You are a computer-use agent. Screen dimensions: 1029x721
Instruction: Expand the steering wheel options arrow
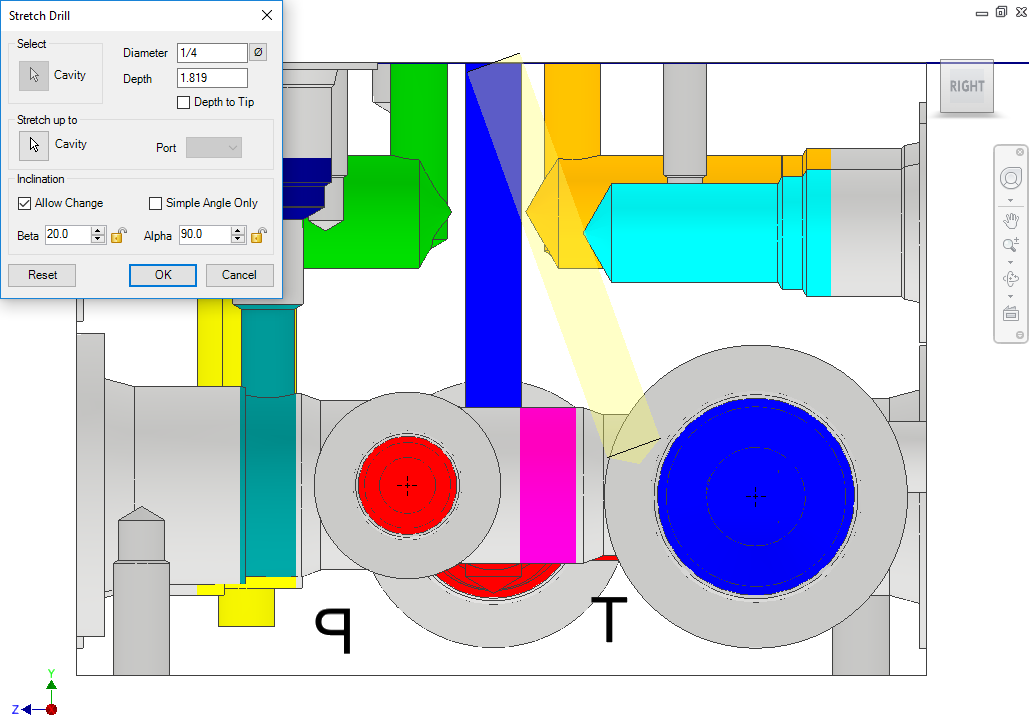tap(1011, 201)
